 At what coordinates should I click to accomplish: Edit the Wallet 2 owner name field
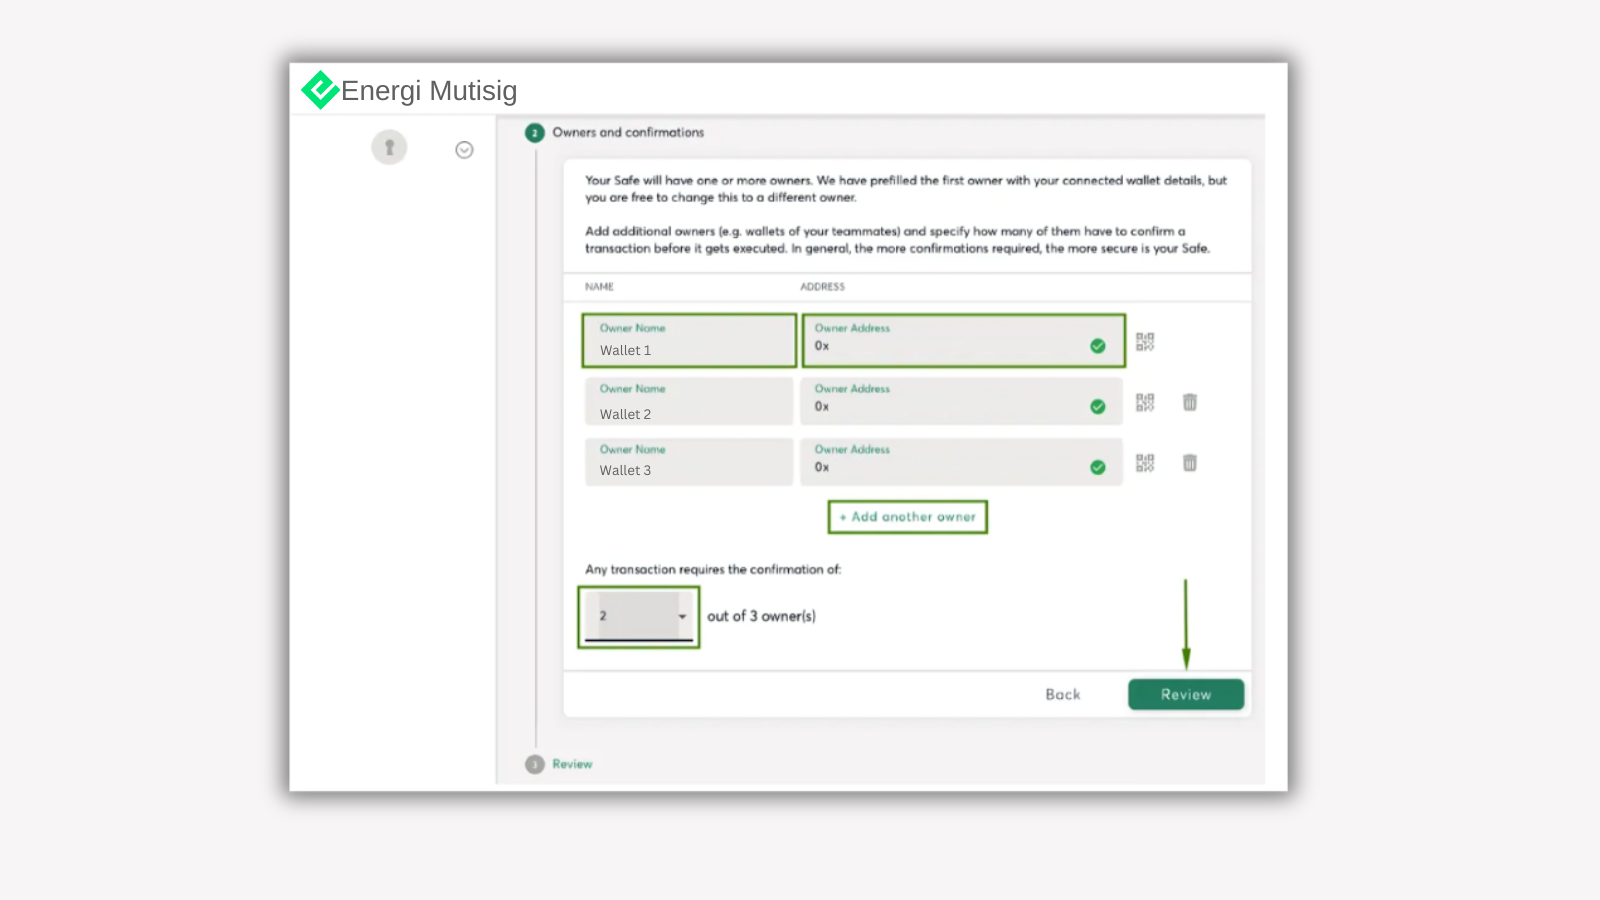(689, 402)
